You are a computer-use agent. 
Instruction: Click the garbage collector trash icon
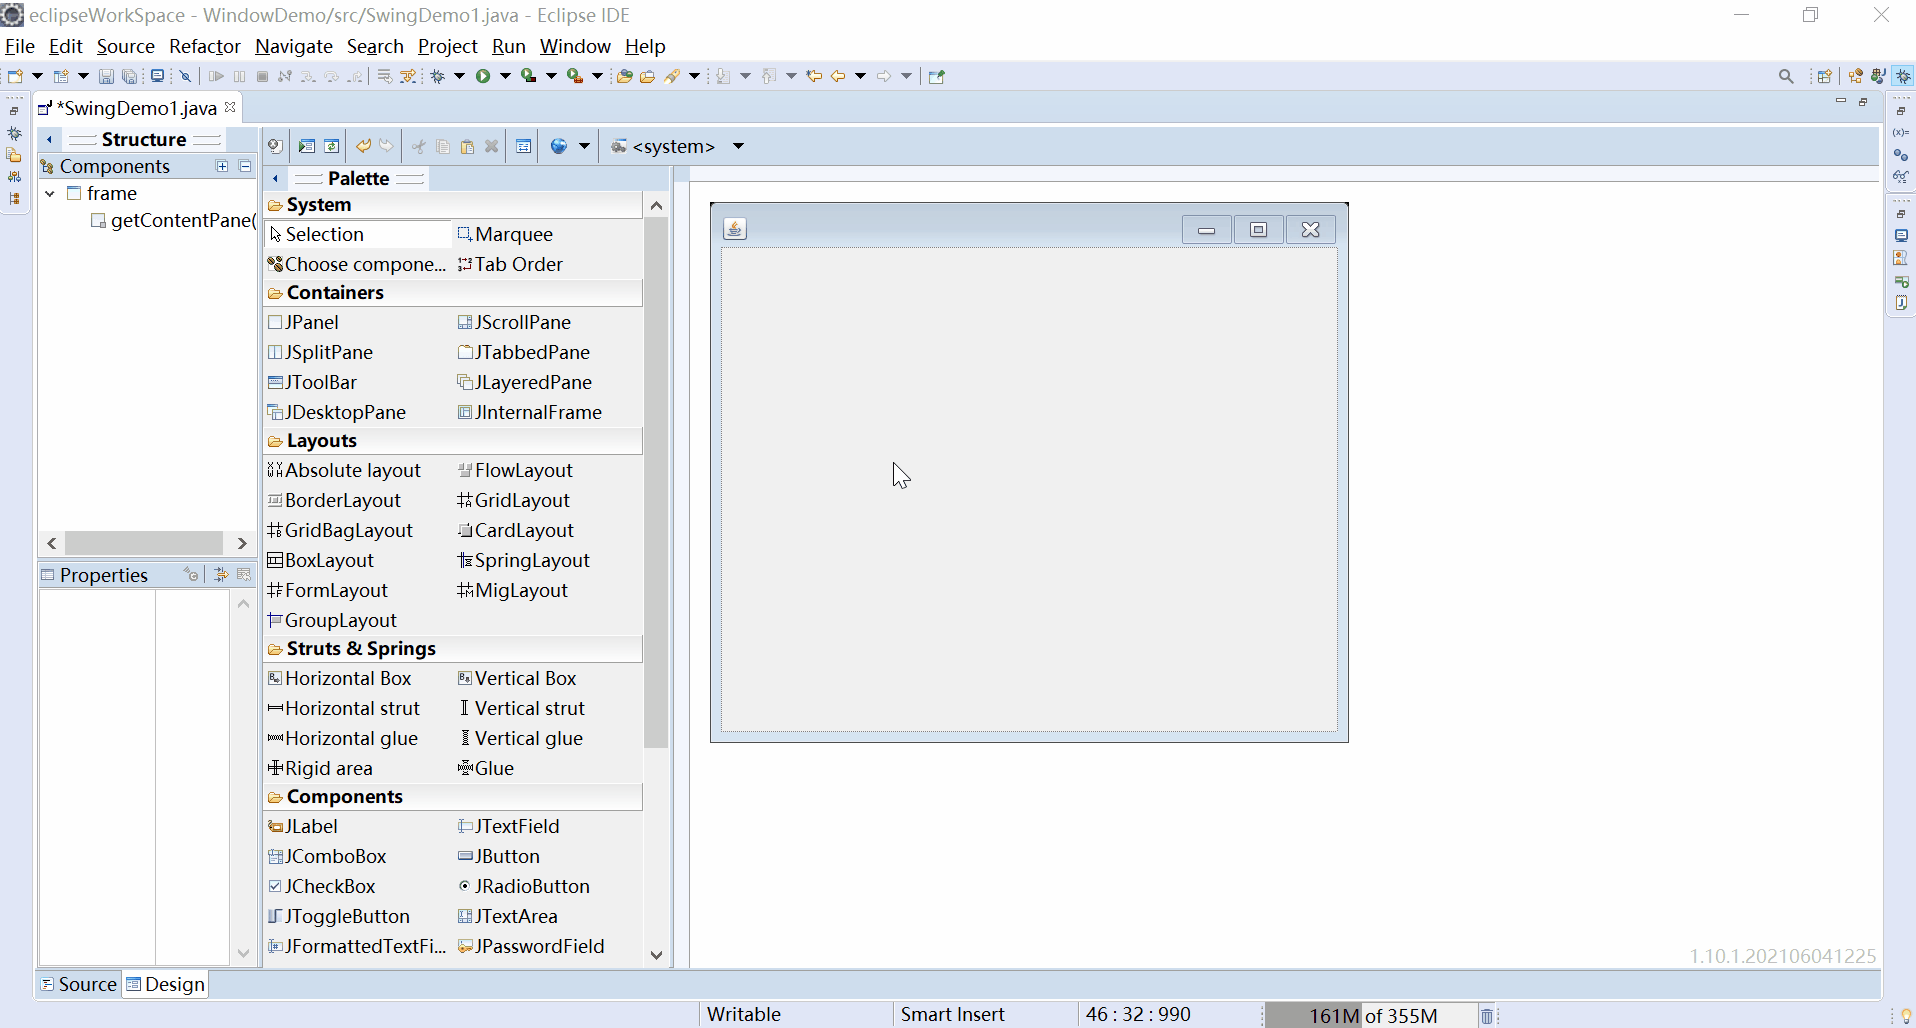point(1487,1016)
